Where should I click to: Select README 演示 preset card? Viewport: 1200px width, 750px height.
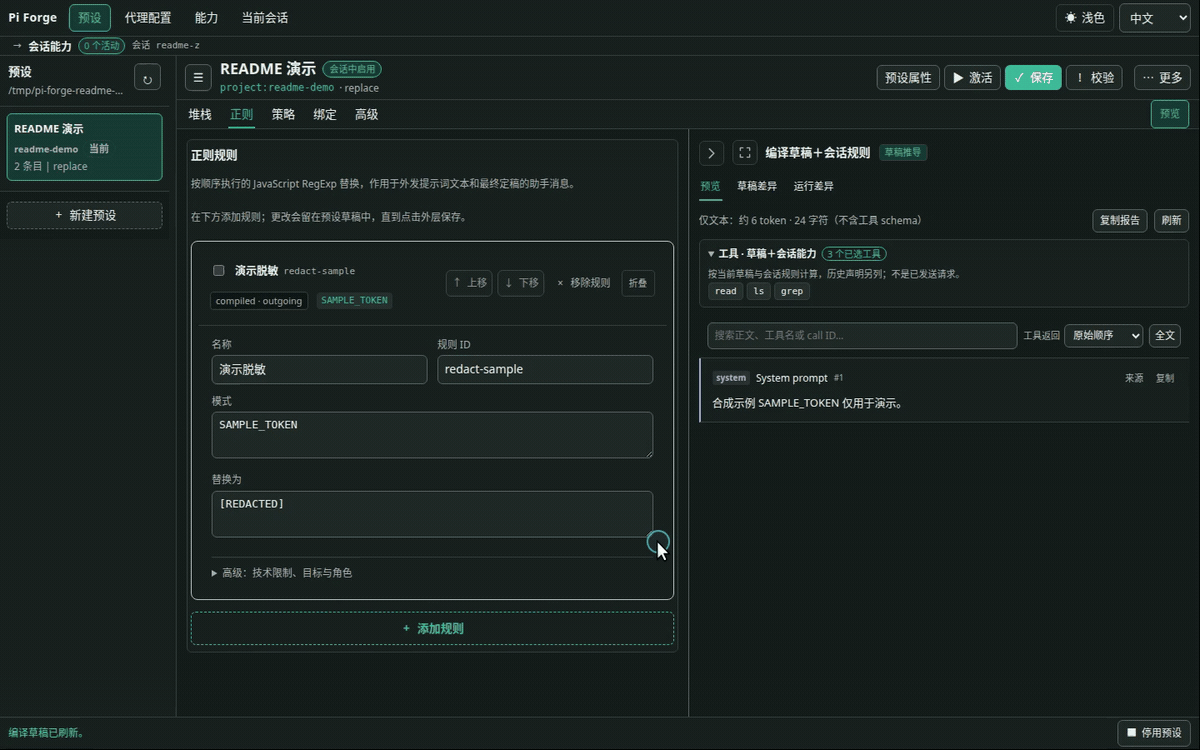coord(85,147)
